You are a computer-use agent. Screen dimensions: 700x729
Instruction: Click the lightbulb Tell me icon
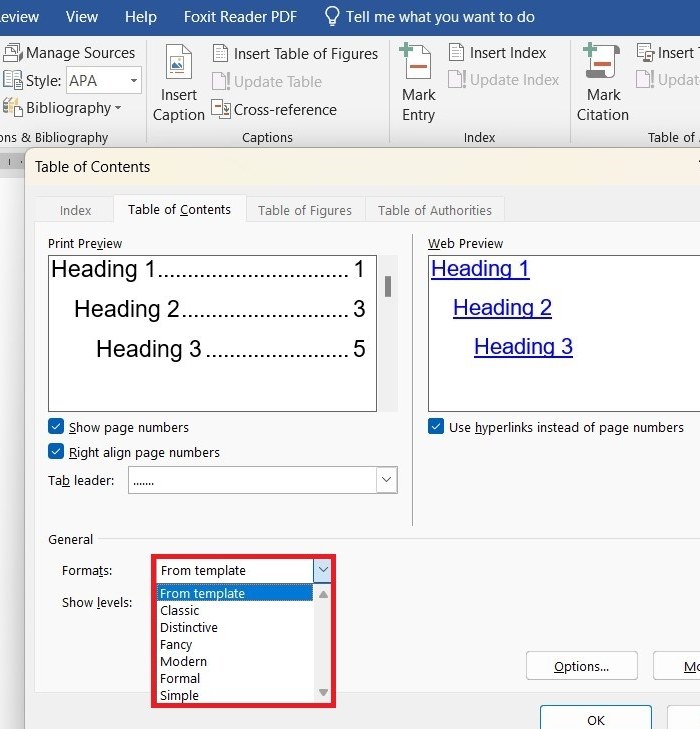[x=332, y=17]
